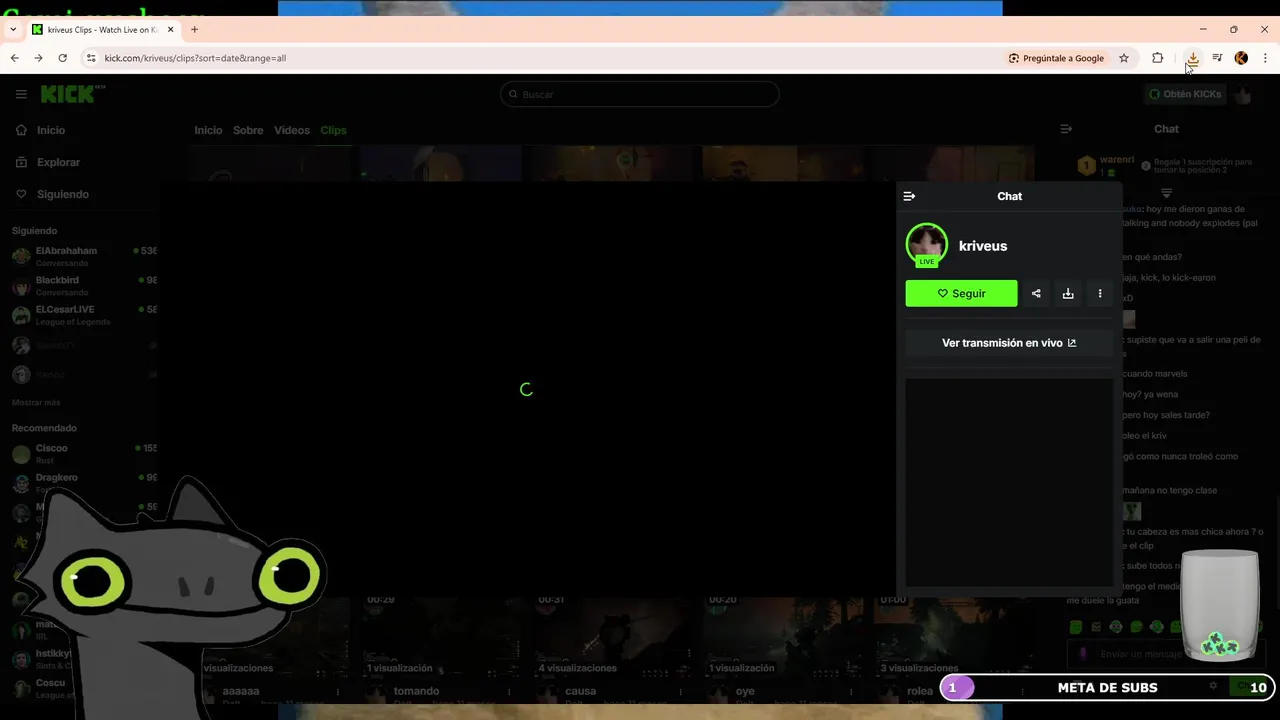Open Chrome's tab search dropdown arrow

[13, 30]
